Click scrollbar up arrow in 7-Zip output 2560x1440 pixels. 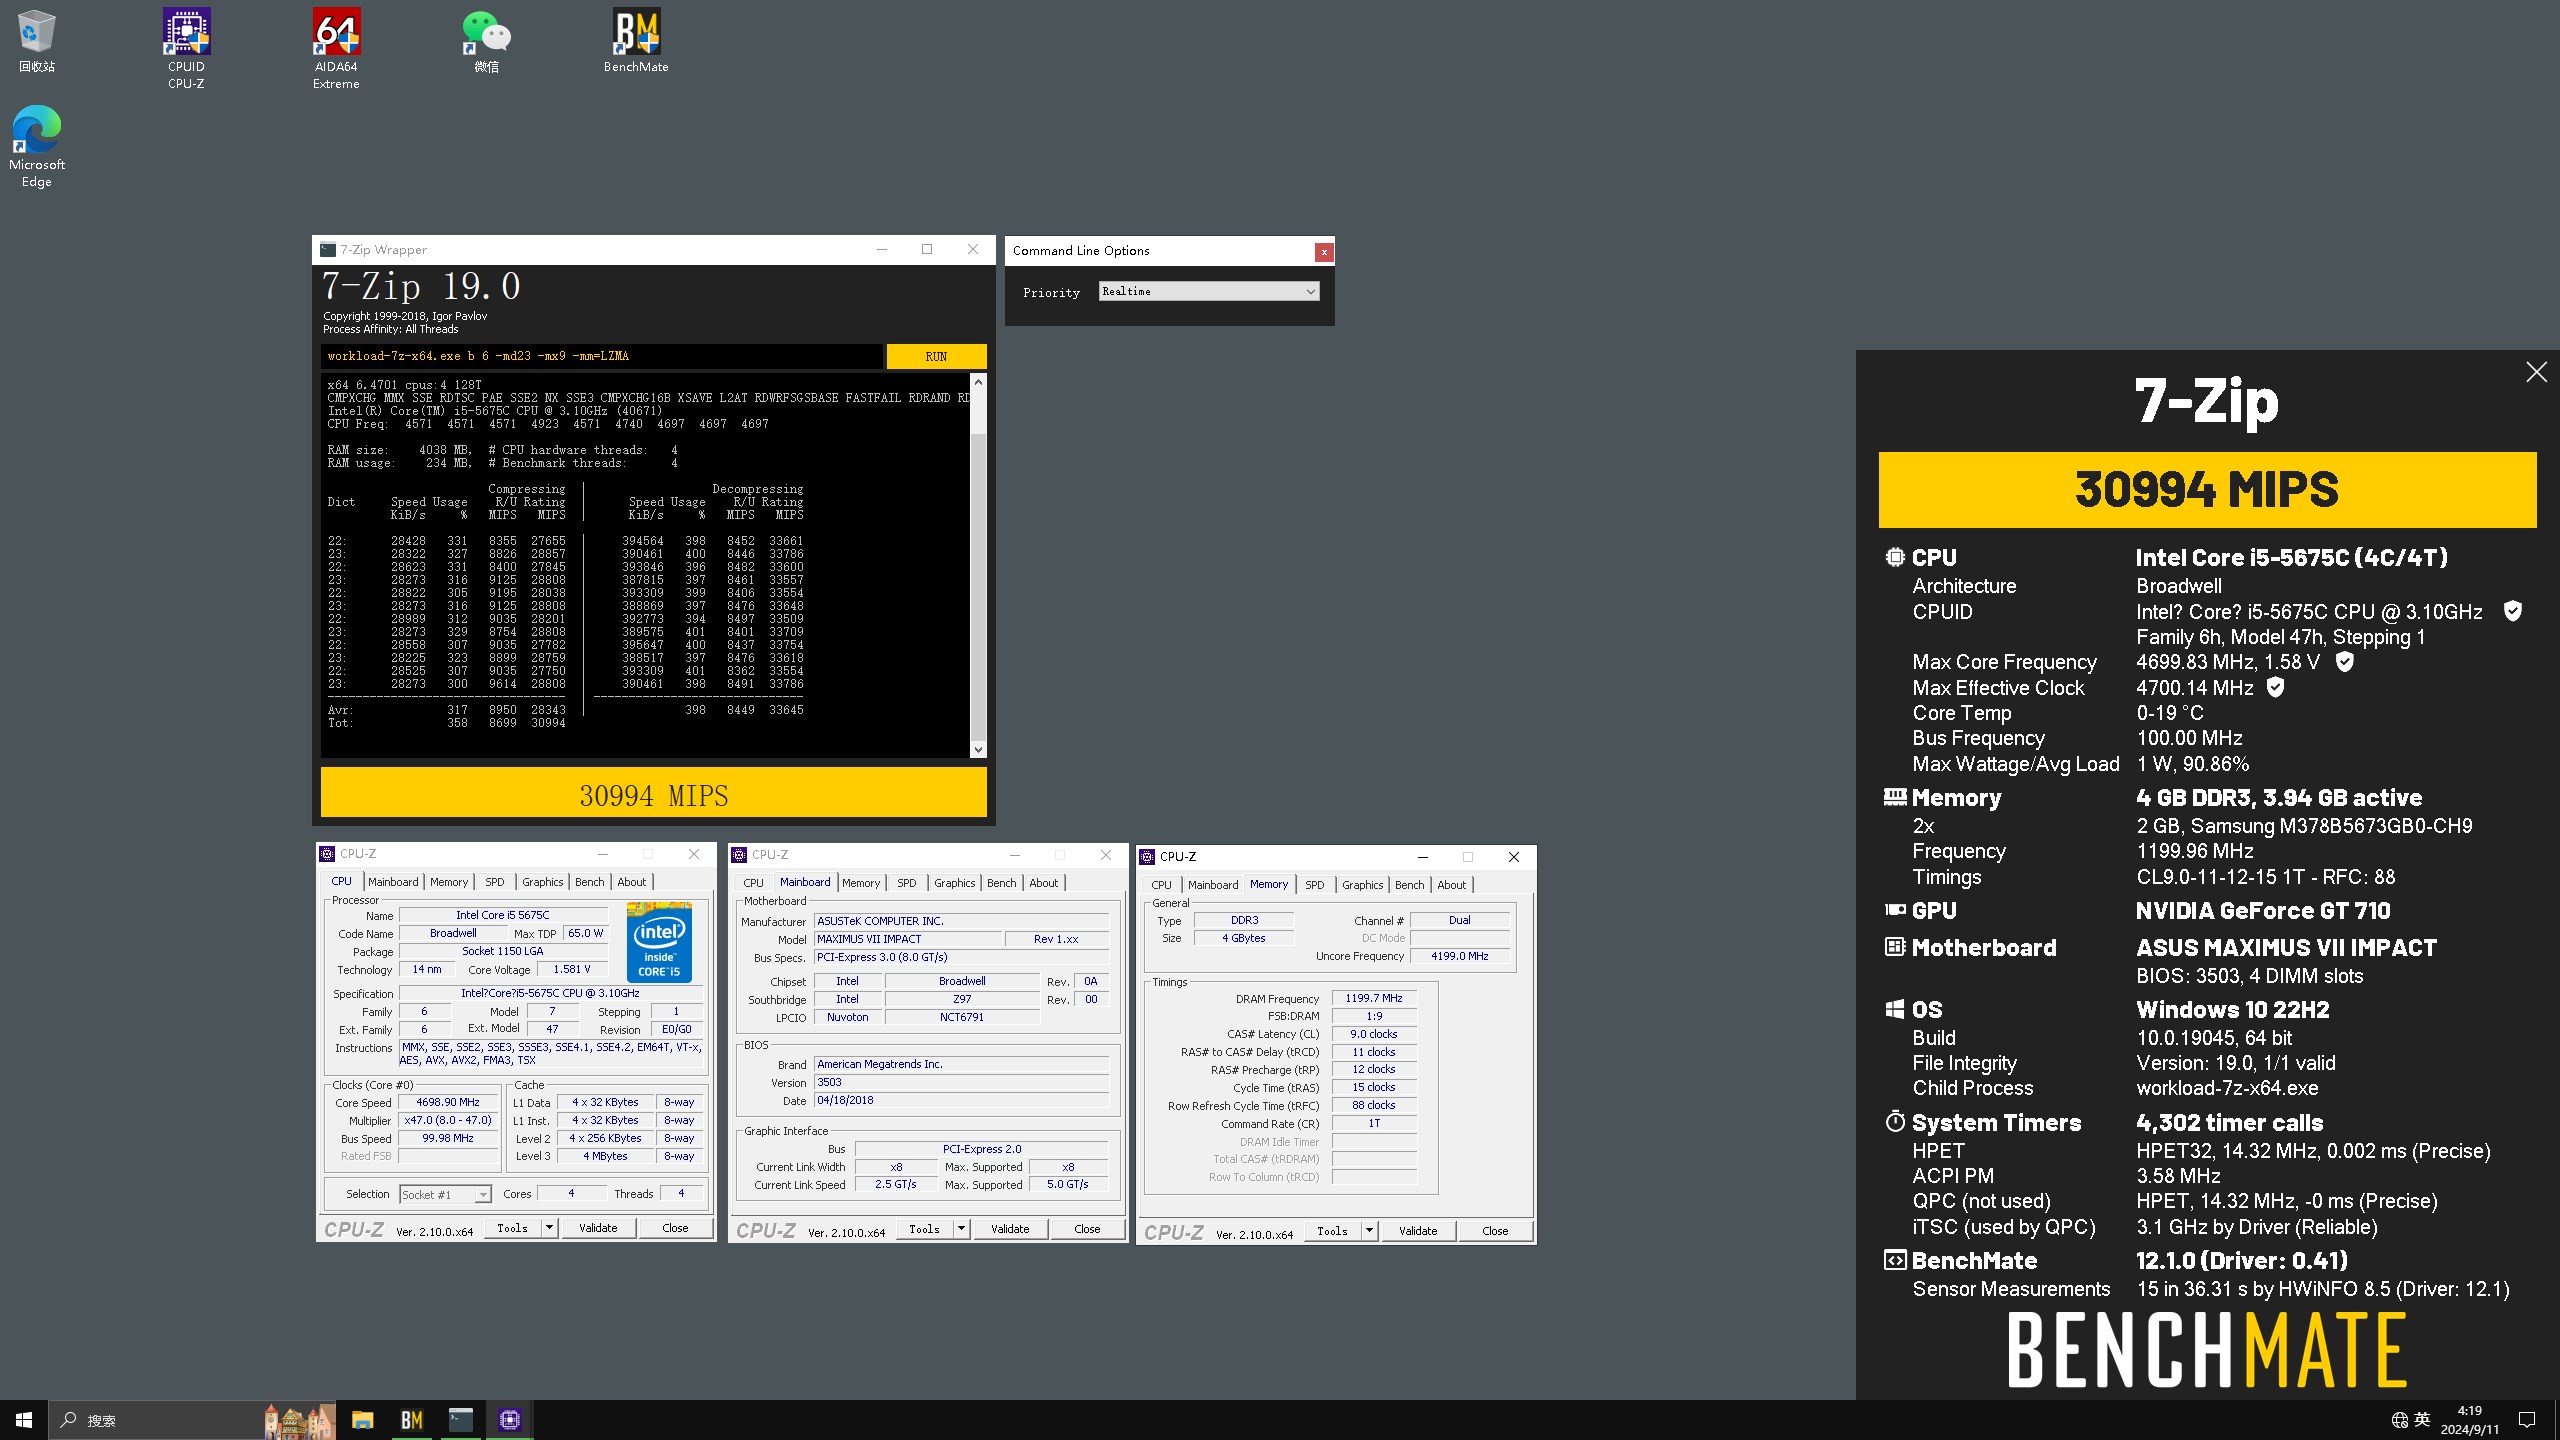coord(978,382)
